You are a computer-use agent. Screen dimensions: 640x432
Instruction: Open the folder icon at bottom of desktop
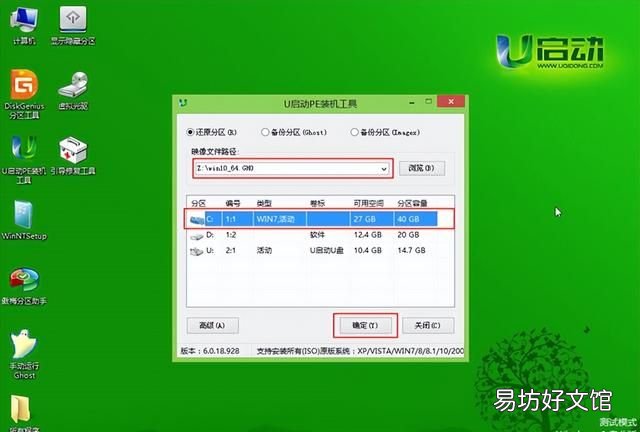tap(20, 409)
